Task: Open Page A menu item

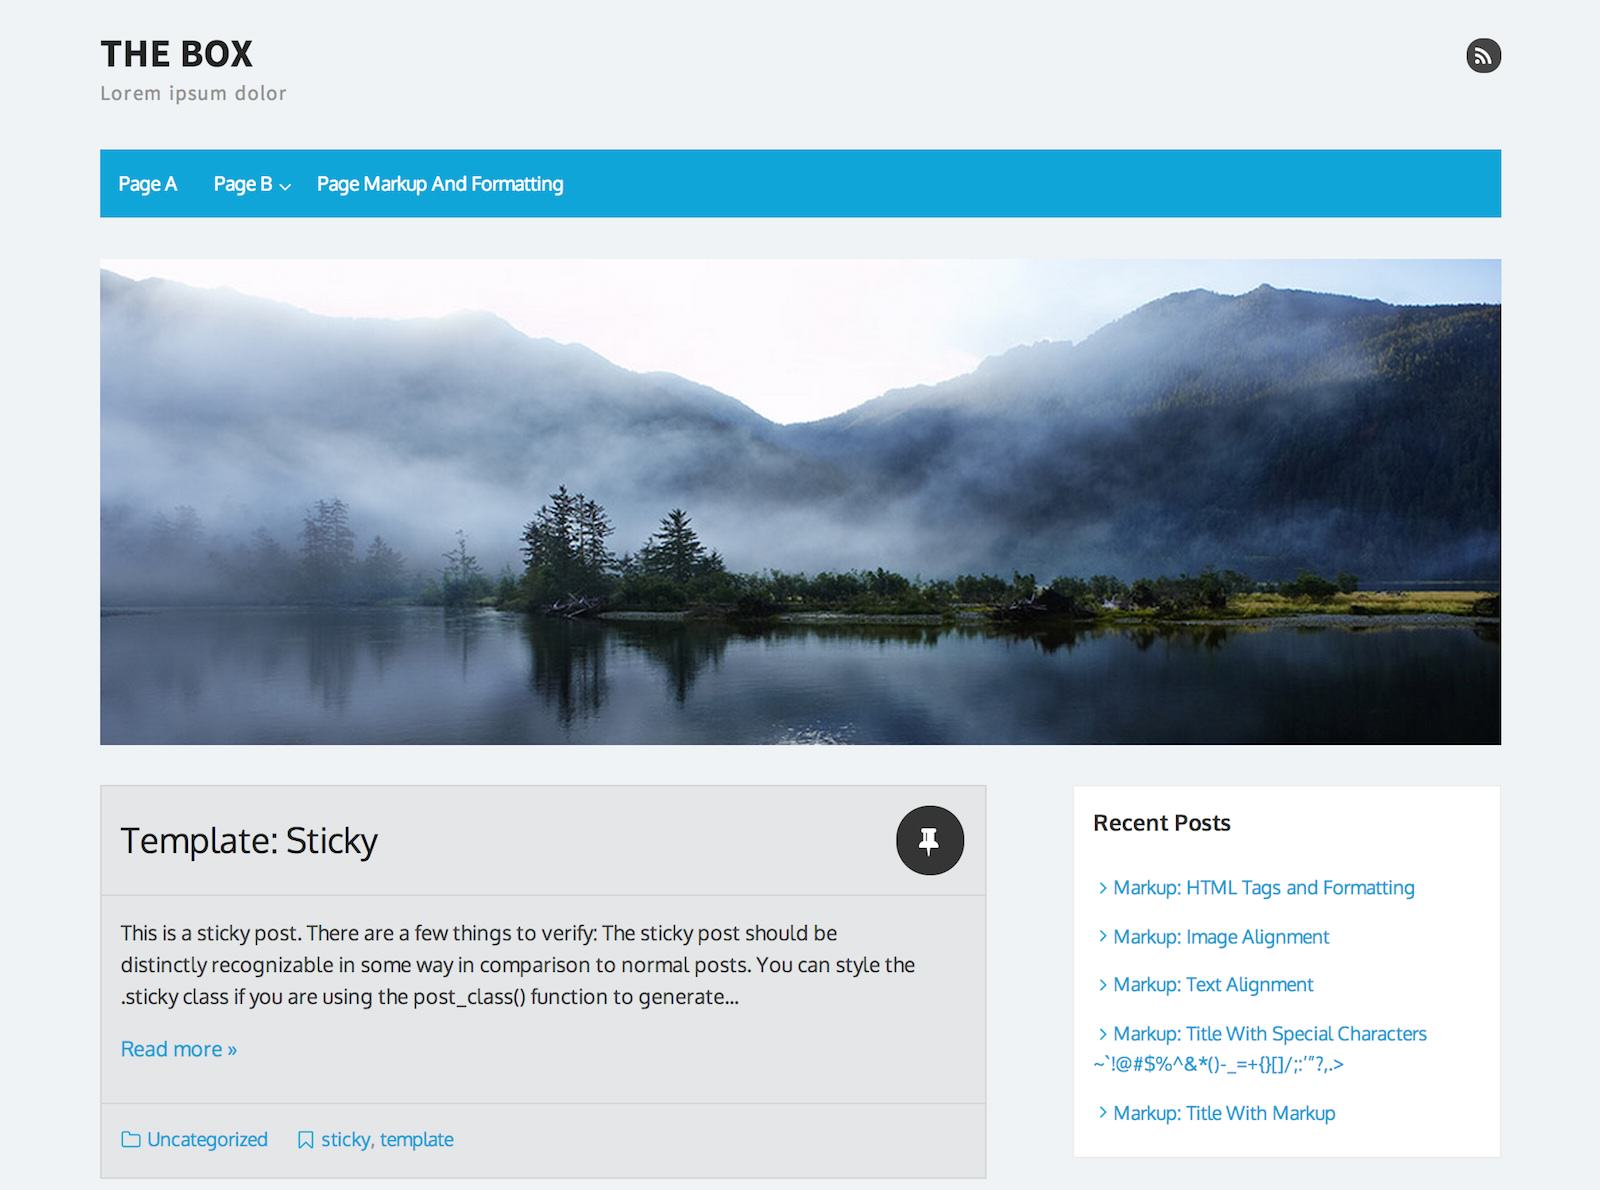Action: point(147,184)
